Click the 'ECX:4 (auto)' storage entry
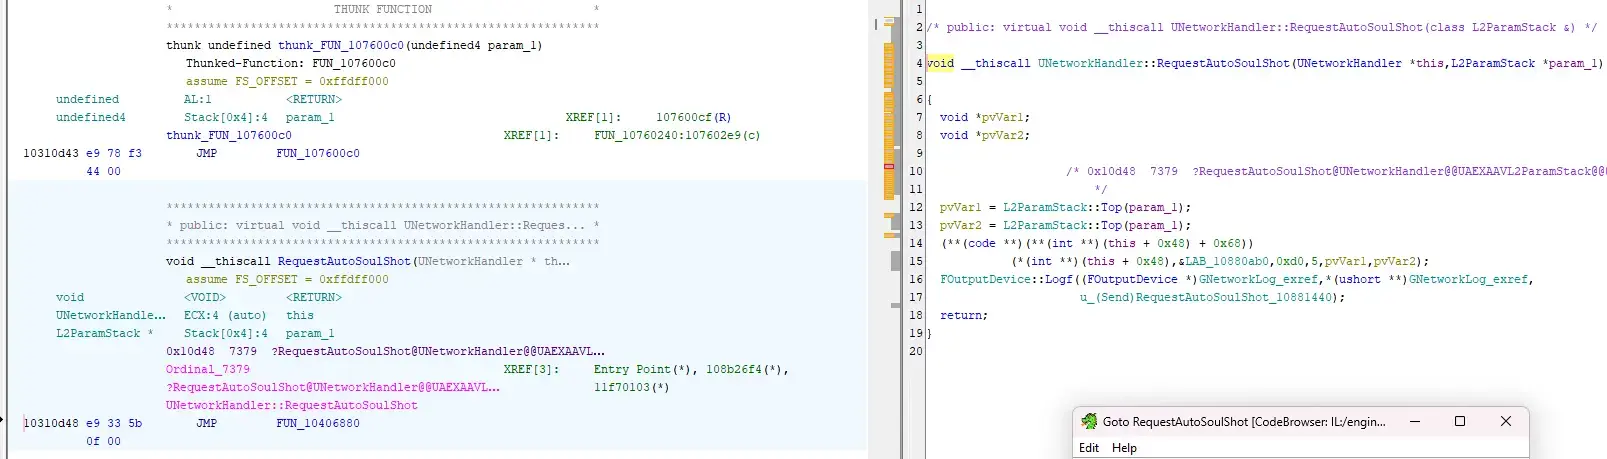1607x459 pixels. pyautogui.click(x=225, y=315)
